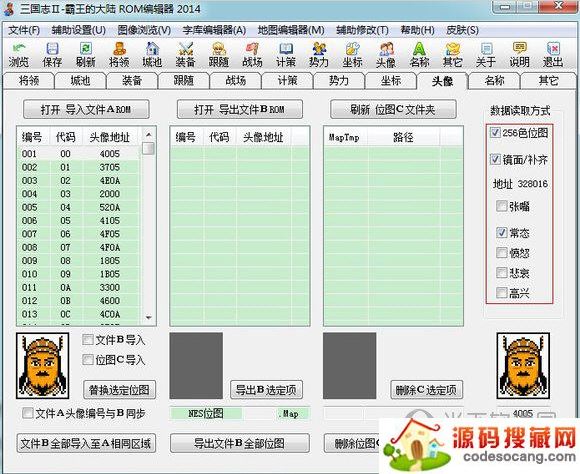Click the 删除C选定项 button
Image resolution: width=580 pixels, height=474 pixels.
tap(426, 390)
